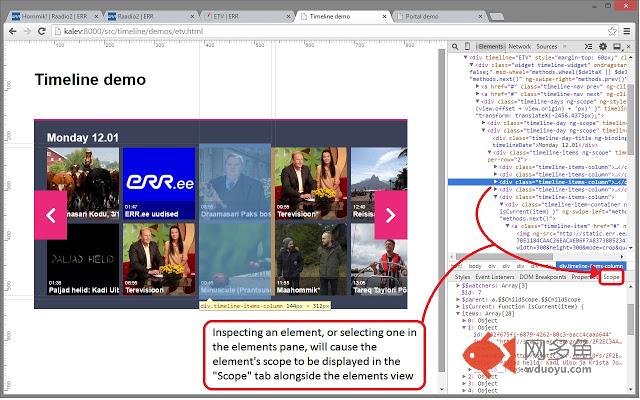Switch to the Hommik! Raadio2 browser tab
Screen dimensions: 640x400
point(55,16)
